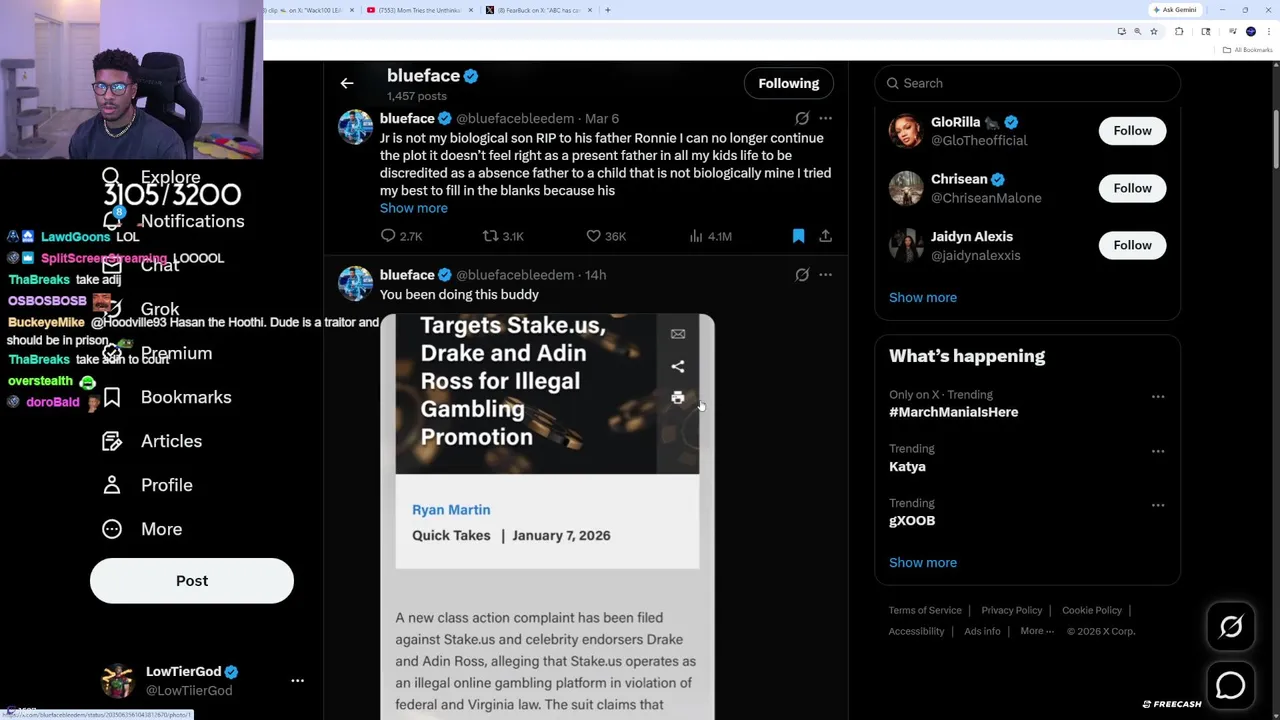Open the floating Grok button
Screen dimensions: 1280x720
1231,627
